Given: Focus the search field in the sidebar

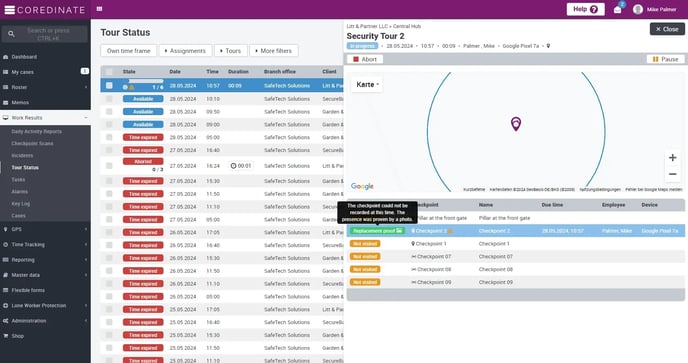Looking at the screenshot, I should pos(48,34).
